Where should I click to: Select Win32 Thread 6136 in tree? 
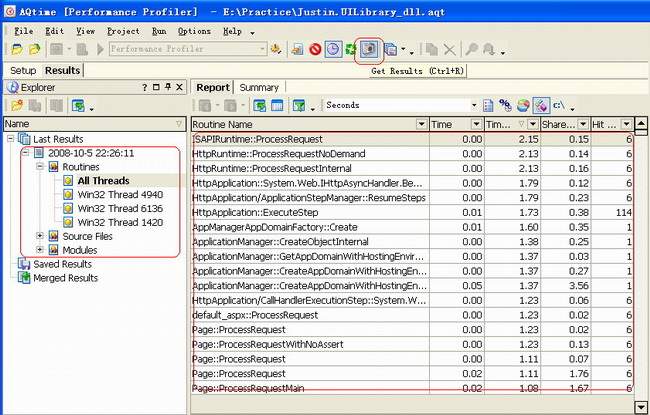pos(120,208)
